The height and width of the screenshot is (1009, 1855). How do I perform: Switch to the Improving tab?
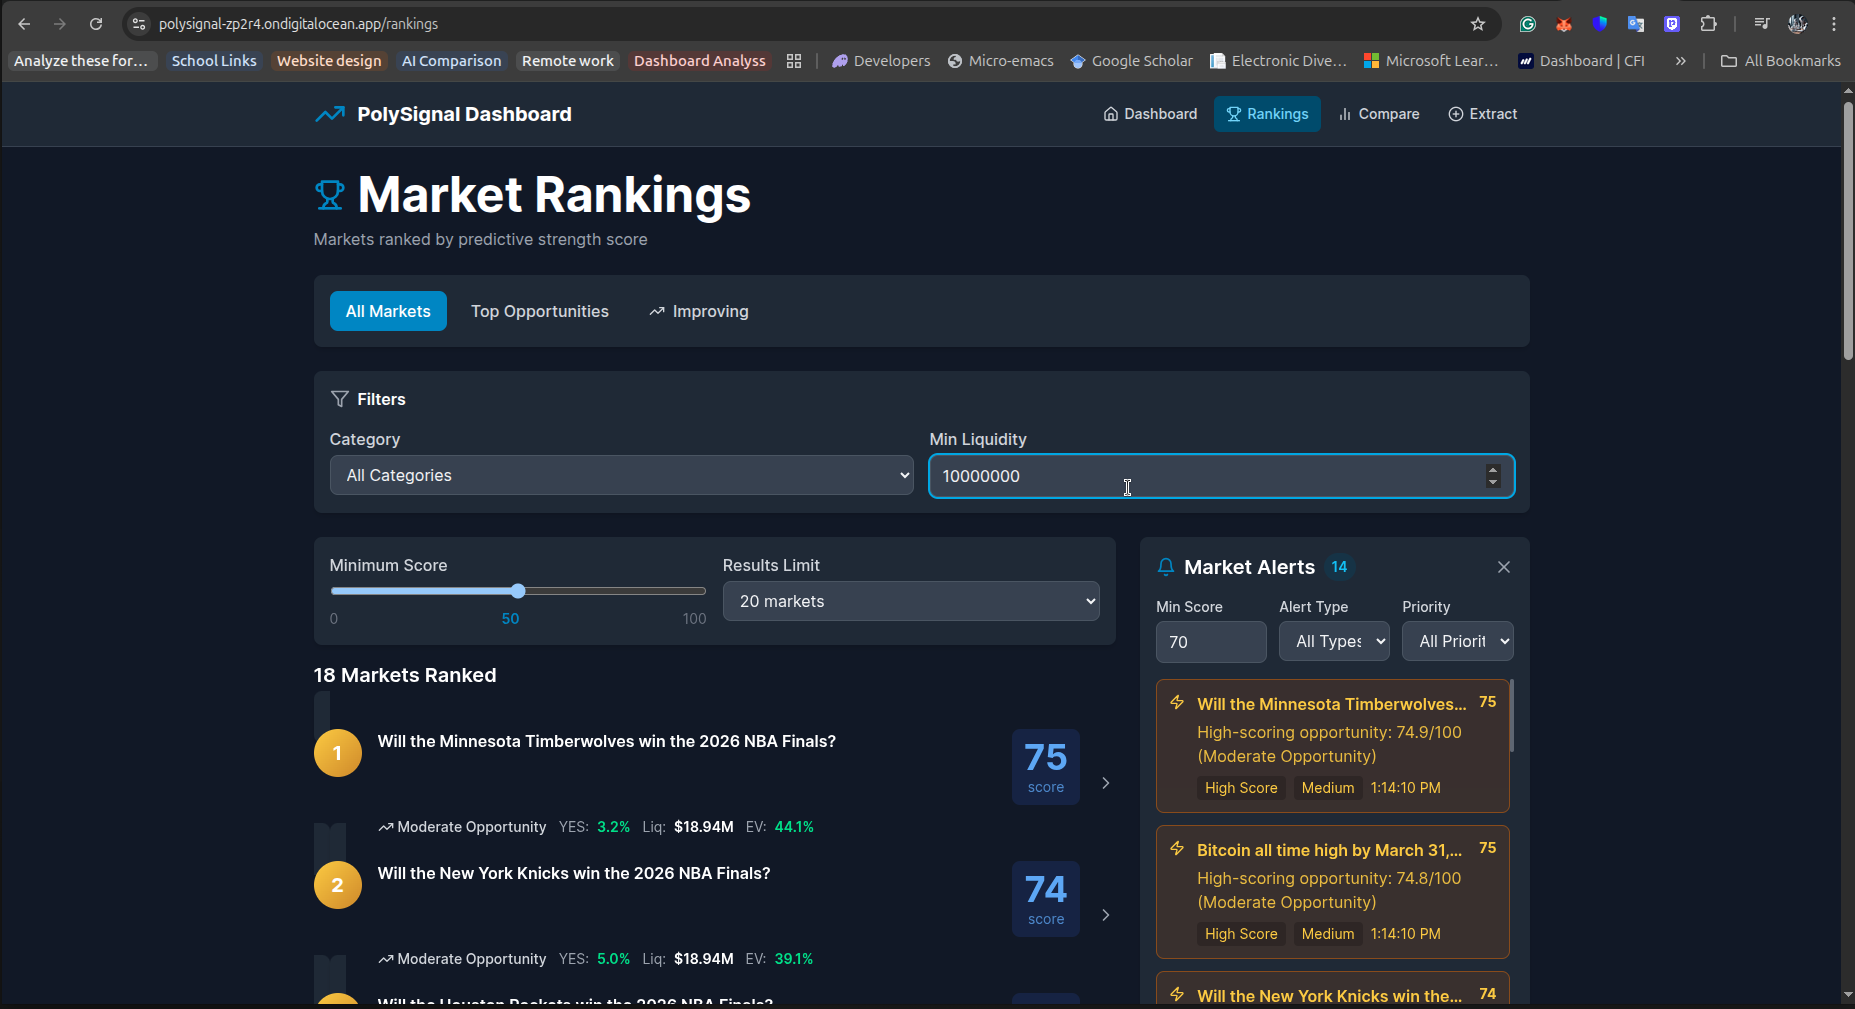click(x=699, y=311)
